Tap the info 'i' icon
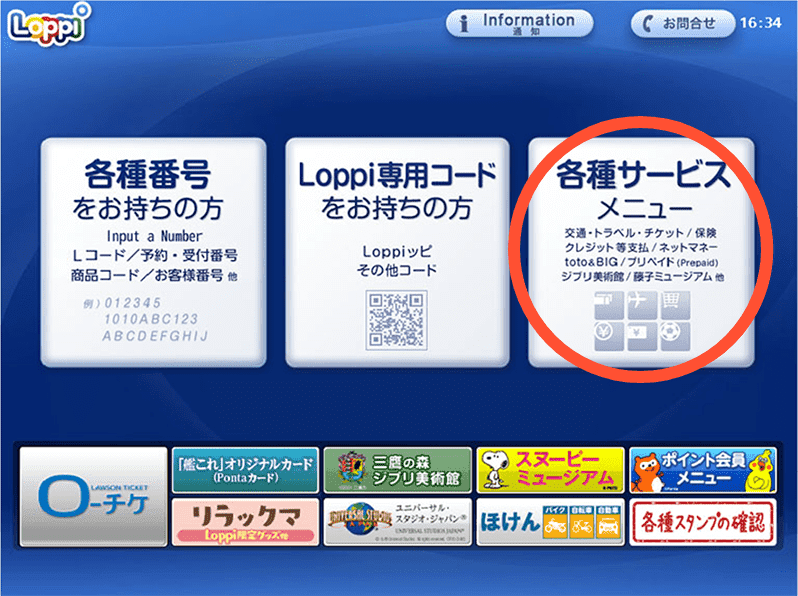The image size is (798, 596). [464, 23]
